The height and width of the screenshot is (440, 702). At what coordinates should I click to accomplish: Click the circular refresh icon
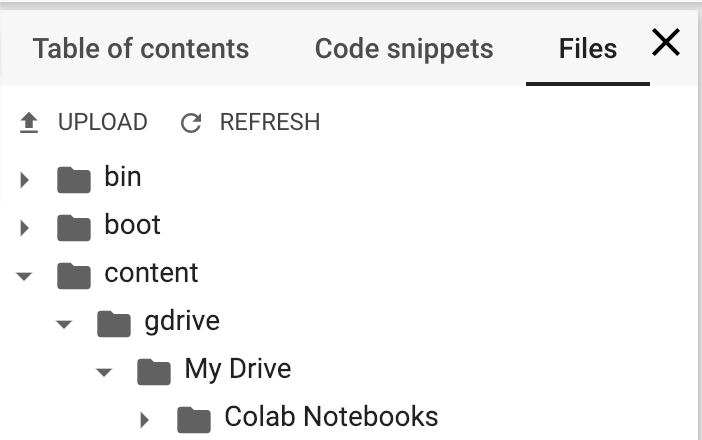[191, 123]
